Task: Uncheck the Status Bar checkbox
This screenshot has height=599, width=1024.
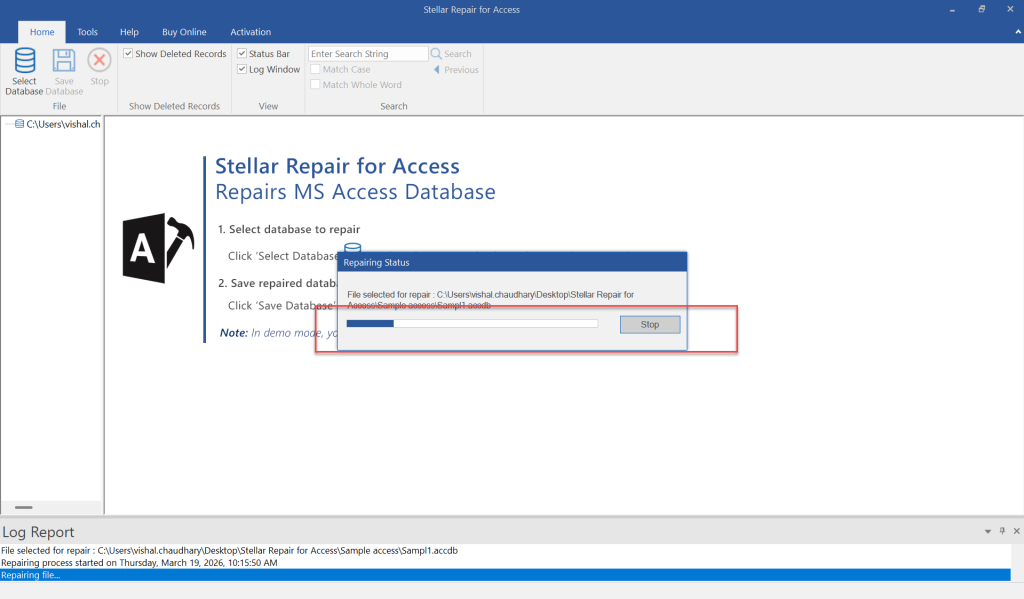Action: 242,54
